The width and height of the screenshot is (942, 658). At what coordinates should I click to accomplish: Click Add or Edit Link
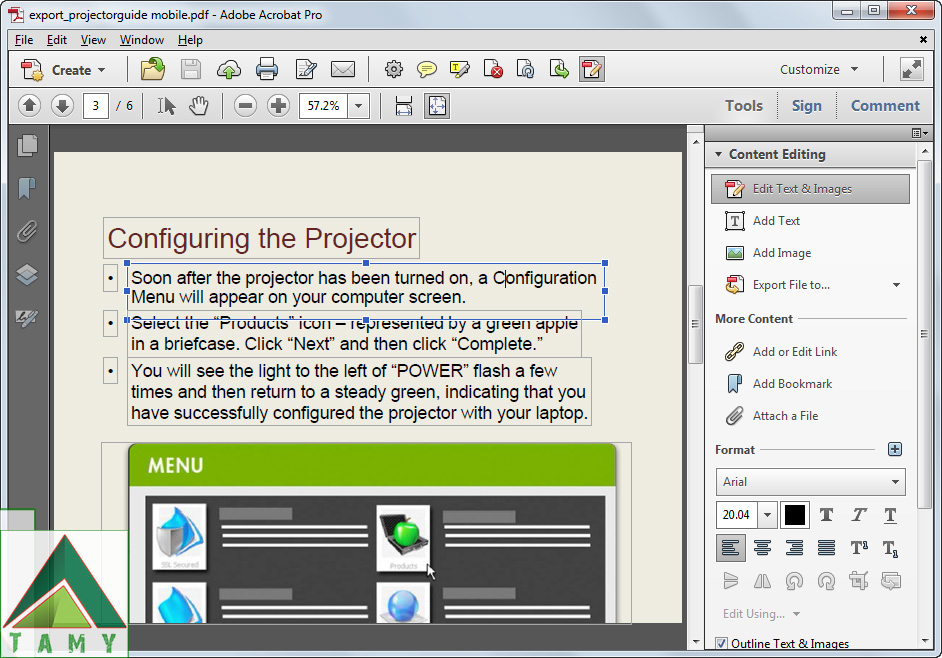pos(794,352)
